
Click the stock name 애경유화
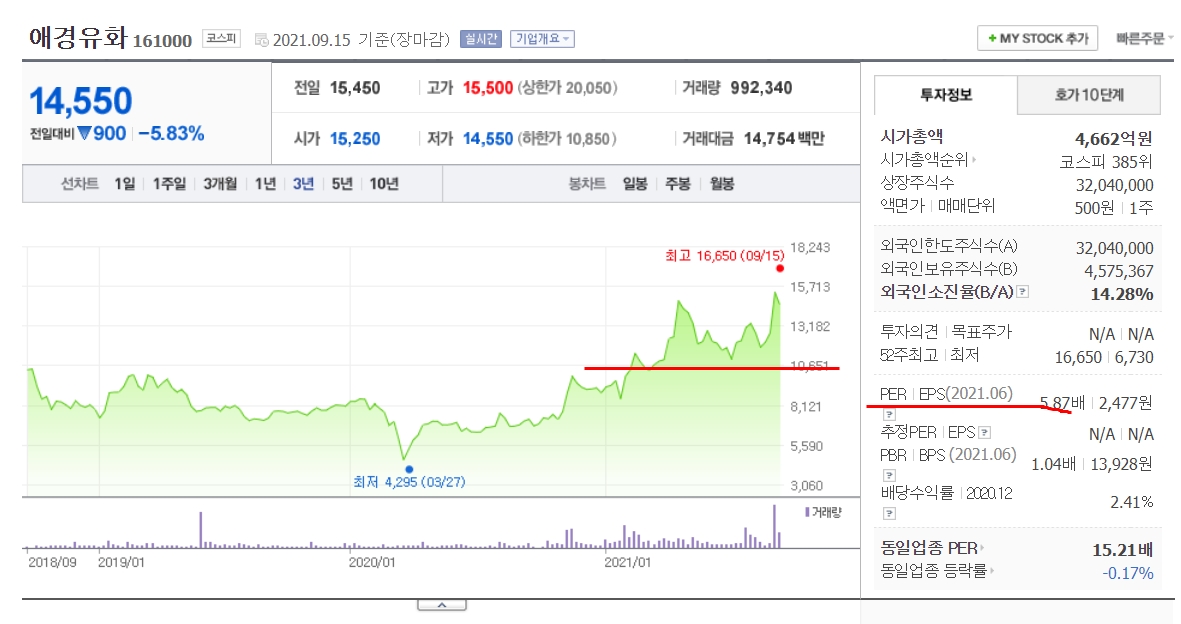coord(78,38)
